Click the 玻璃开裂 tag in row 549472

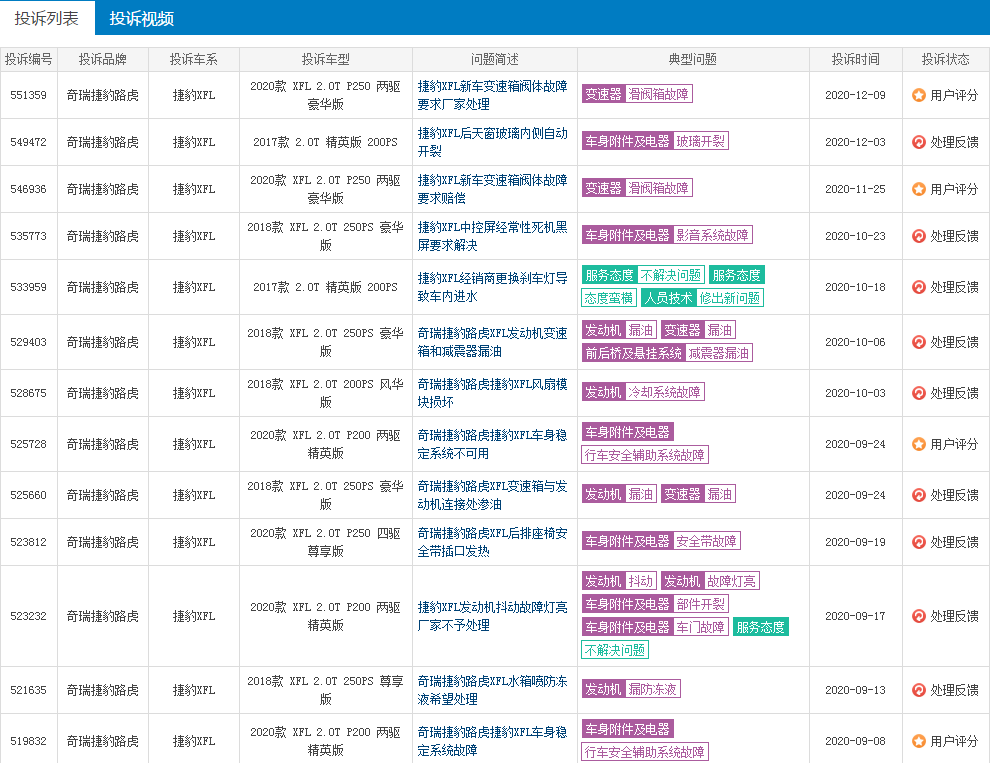click(701, 141)
